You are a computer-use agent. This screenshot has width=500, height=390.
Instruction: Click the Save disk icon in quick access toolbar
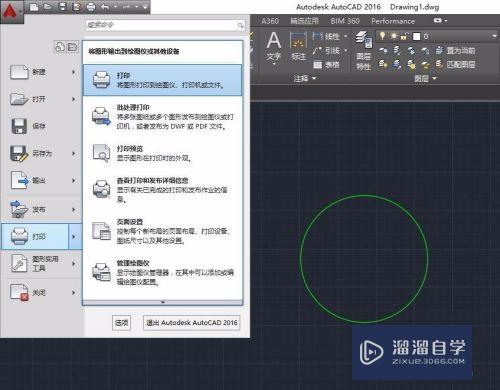tap(62, 7)
